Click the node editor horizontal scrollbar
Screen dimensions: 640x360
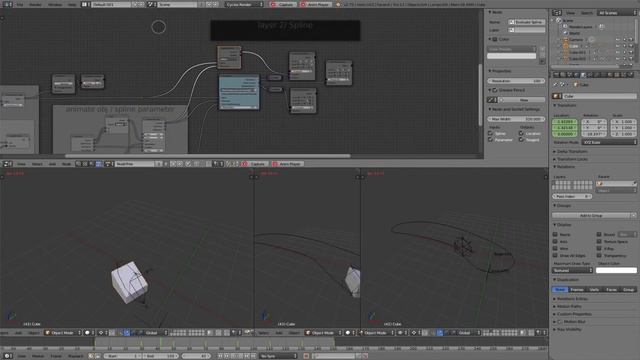coord(207,156)
